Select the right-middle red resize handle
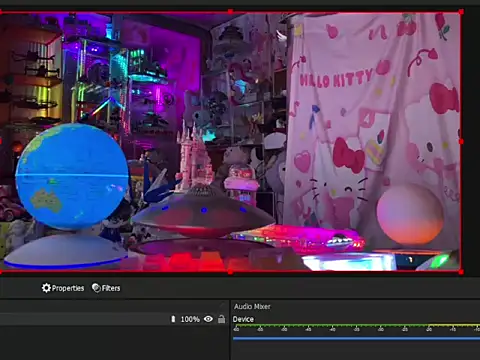The width and height of the screenshot is (480, 360). click(x=461, y=142)
